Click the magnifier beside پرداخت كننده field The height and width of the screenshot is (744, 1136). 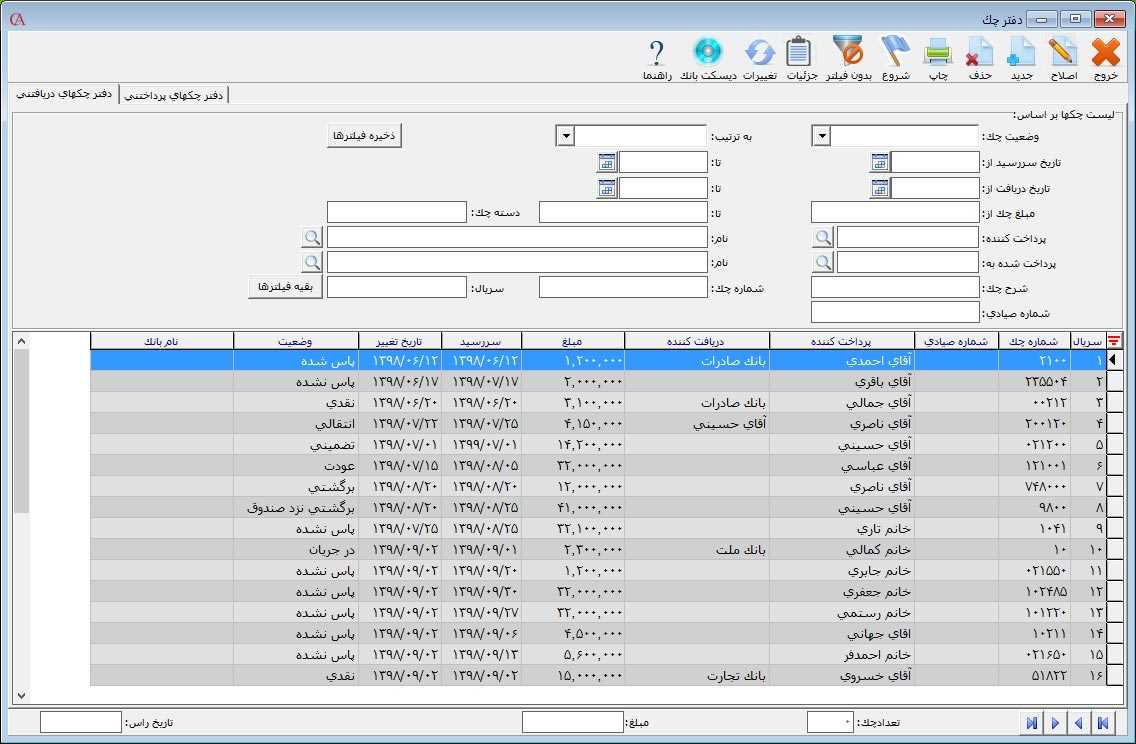822,237
